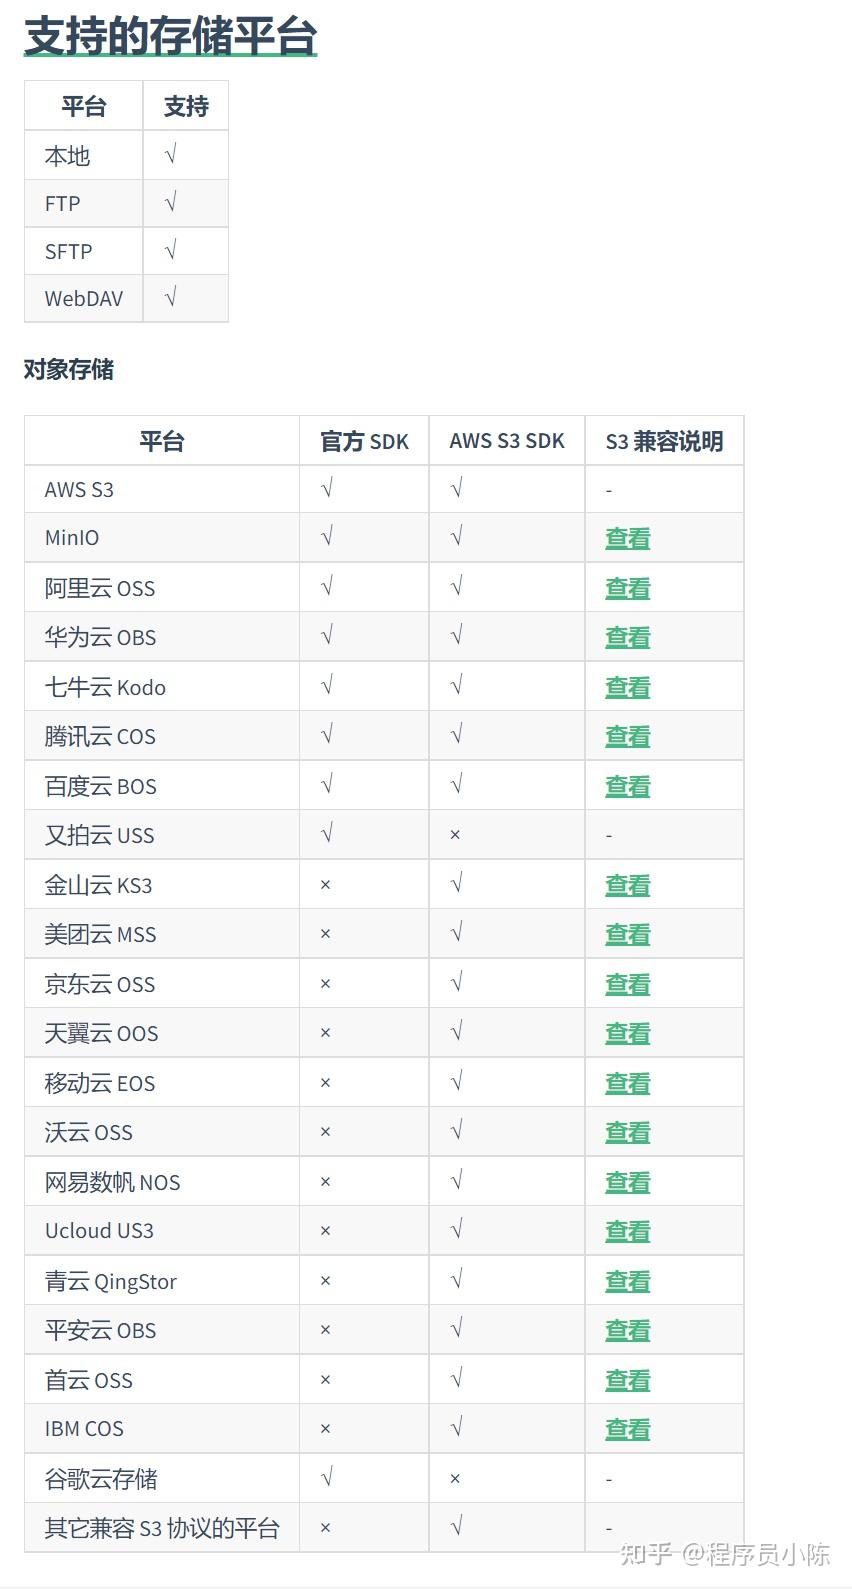Image resolution: width=852 pixels, height=1589 pixels.
Task: Open the 查看 link for 移动云 EOS
Action: coord(628,1083)
